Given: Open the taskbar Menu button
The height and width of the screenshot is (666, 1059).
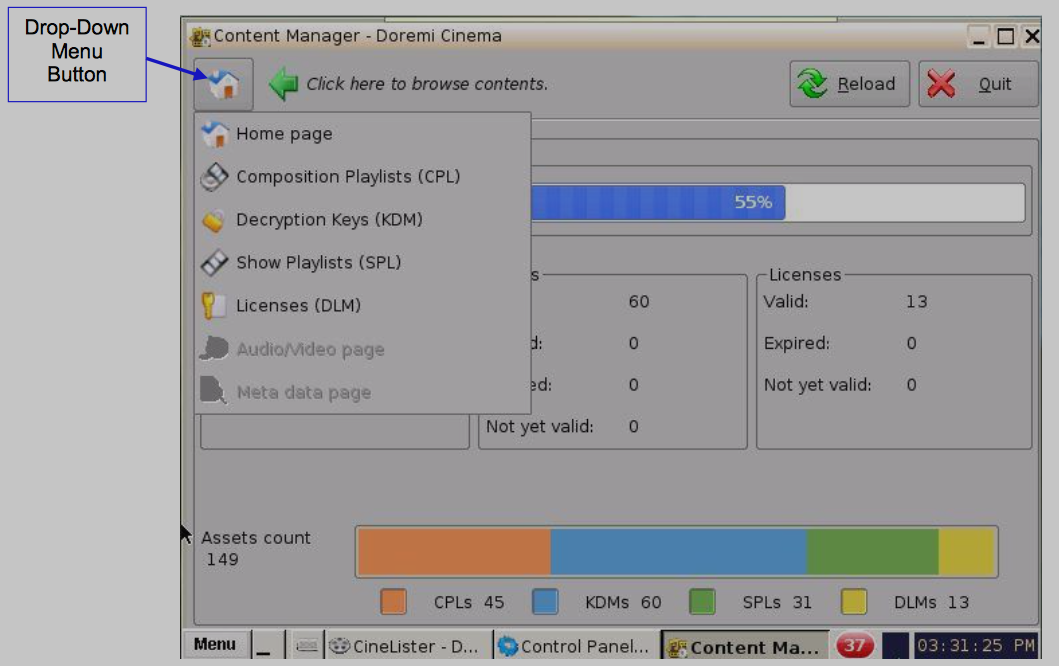Looking at the screenshot, I should pyautogui.click(x=214, y=645).
